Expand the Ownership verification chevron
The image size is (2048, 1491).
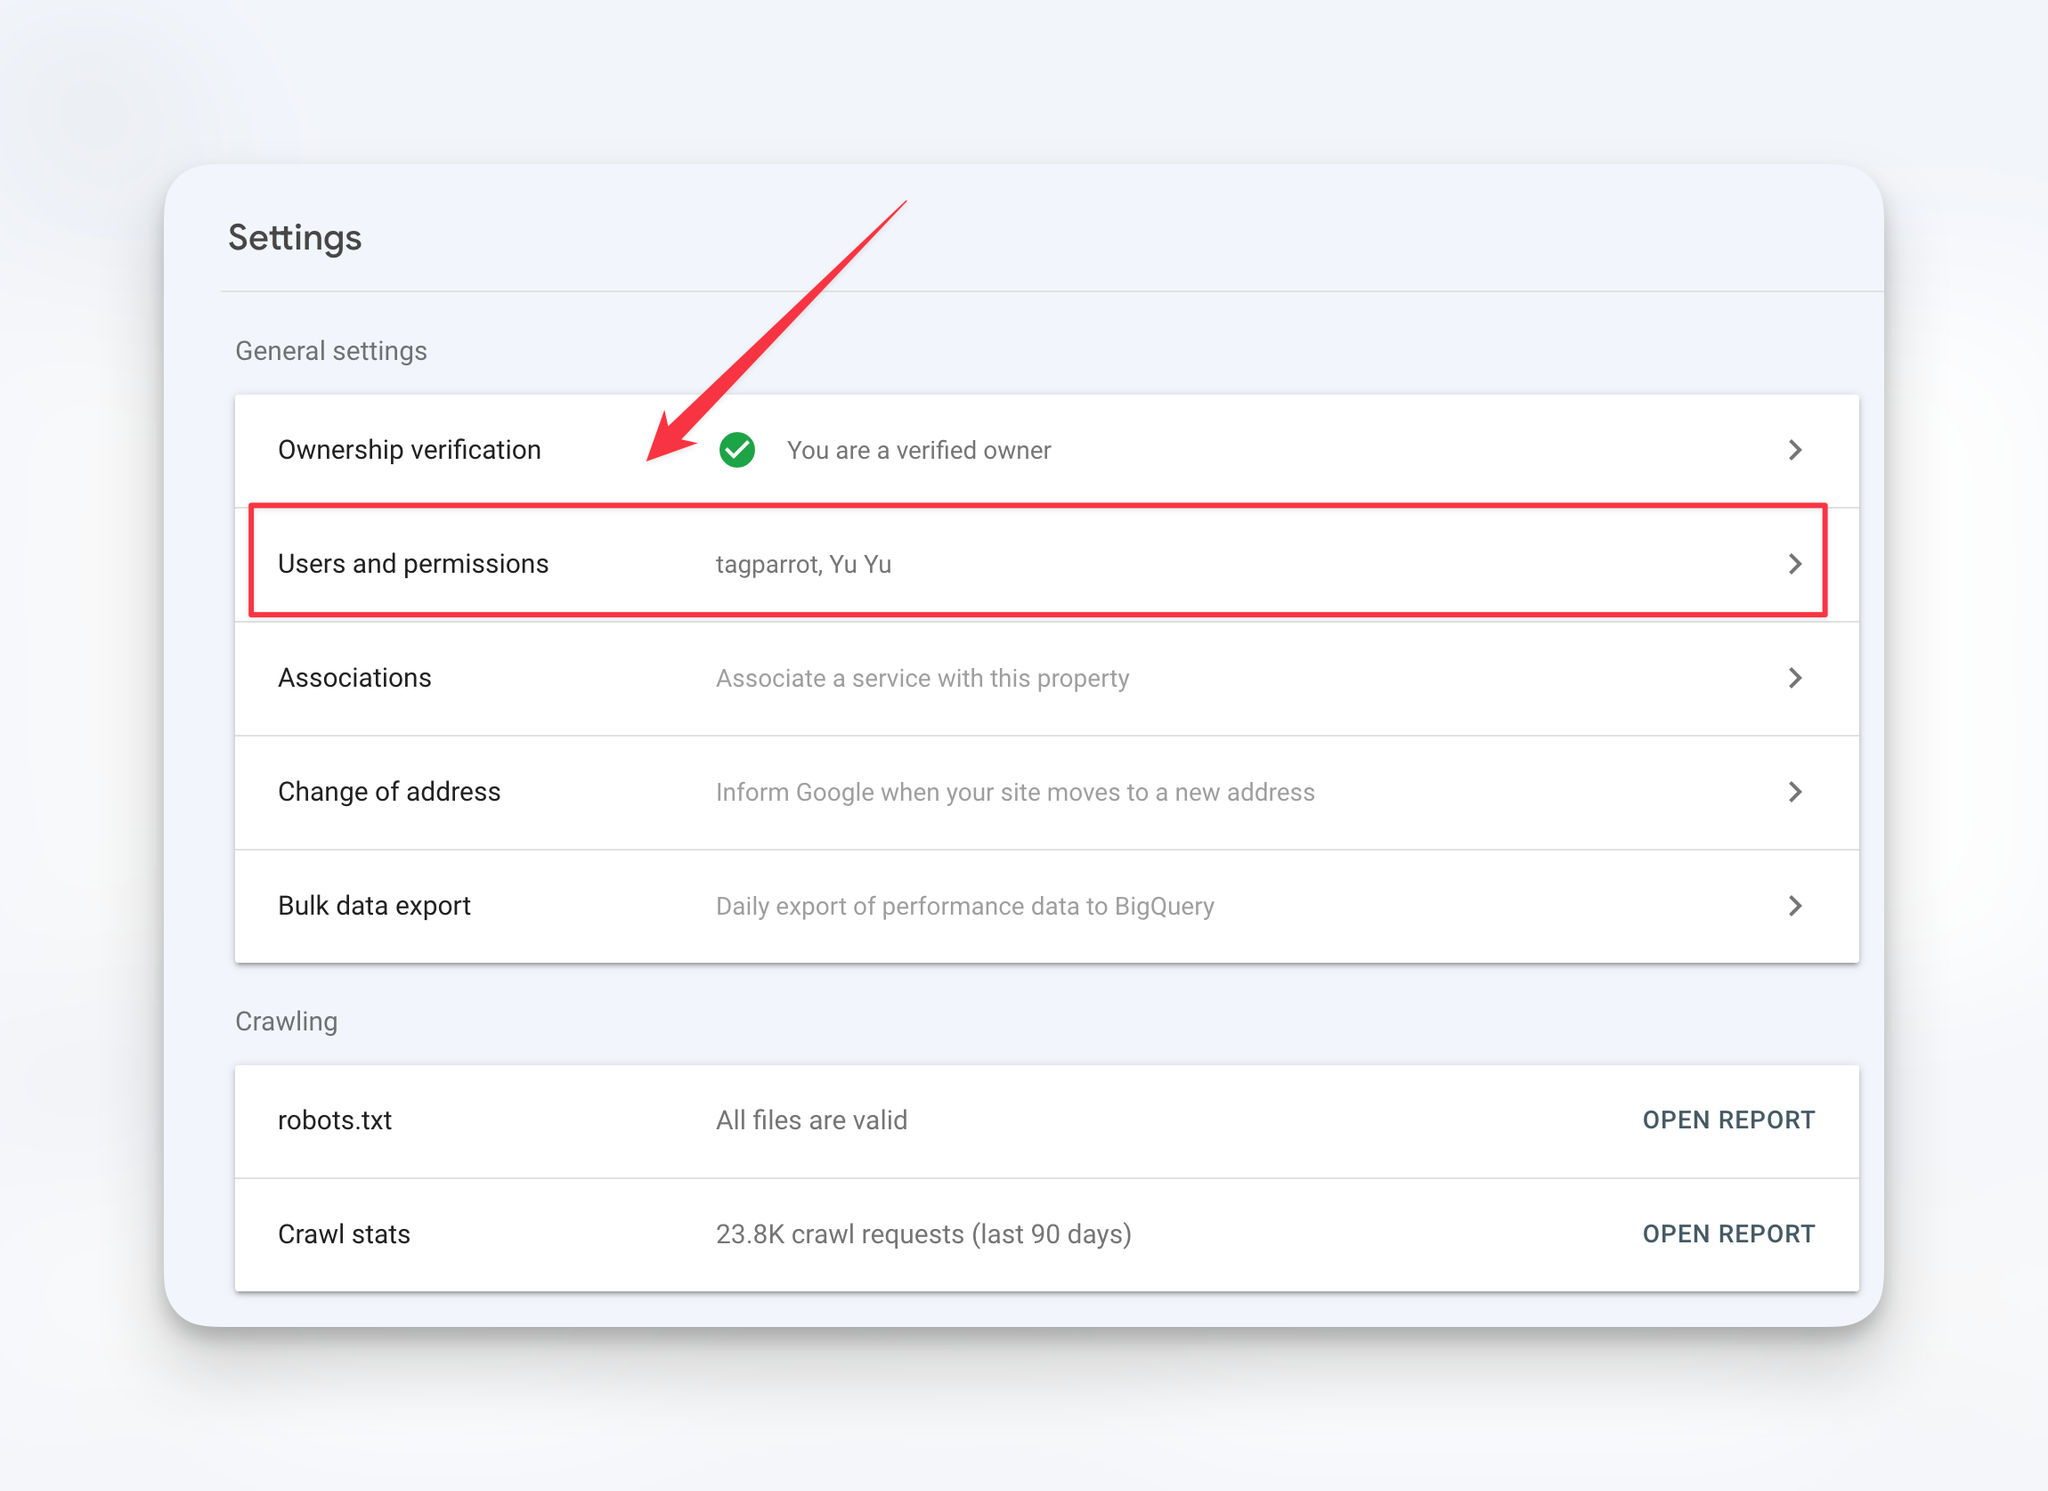tap(1795, 450)
